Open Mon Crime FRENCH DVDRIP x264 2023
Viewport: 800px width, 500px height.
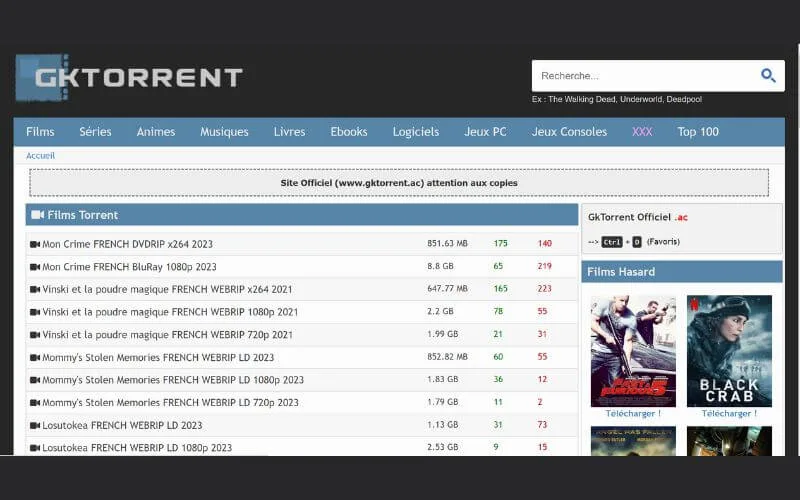128,244
